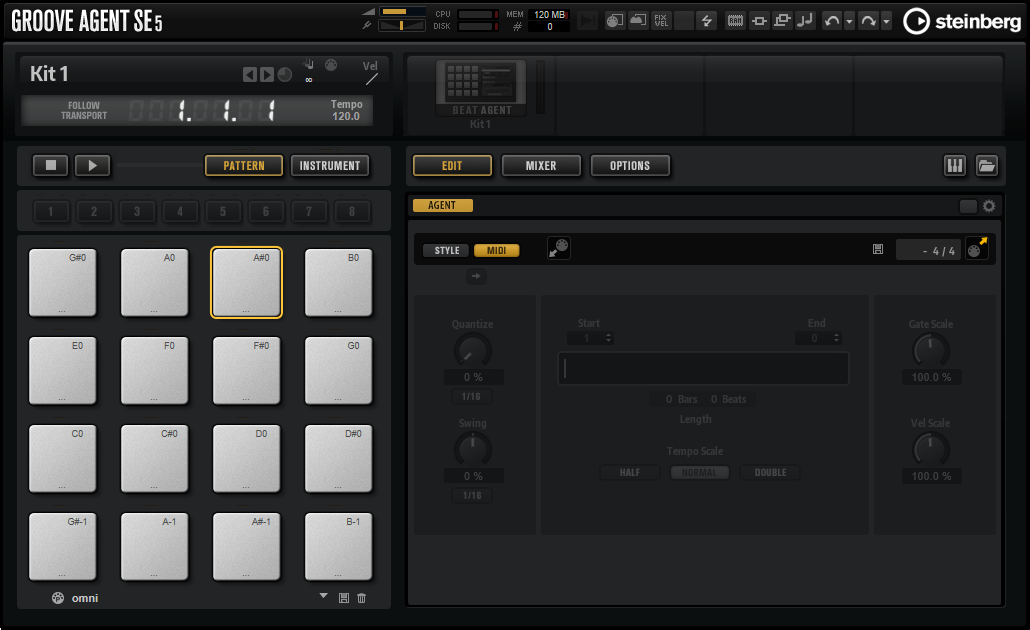This screenshot has width=1030, height=630.
Task: Click the RAM save icon
Action: [x=735, y=21]
